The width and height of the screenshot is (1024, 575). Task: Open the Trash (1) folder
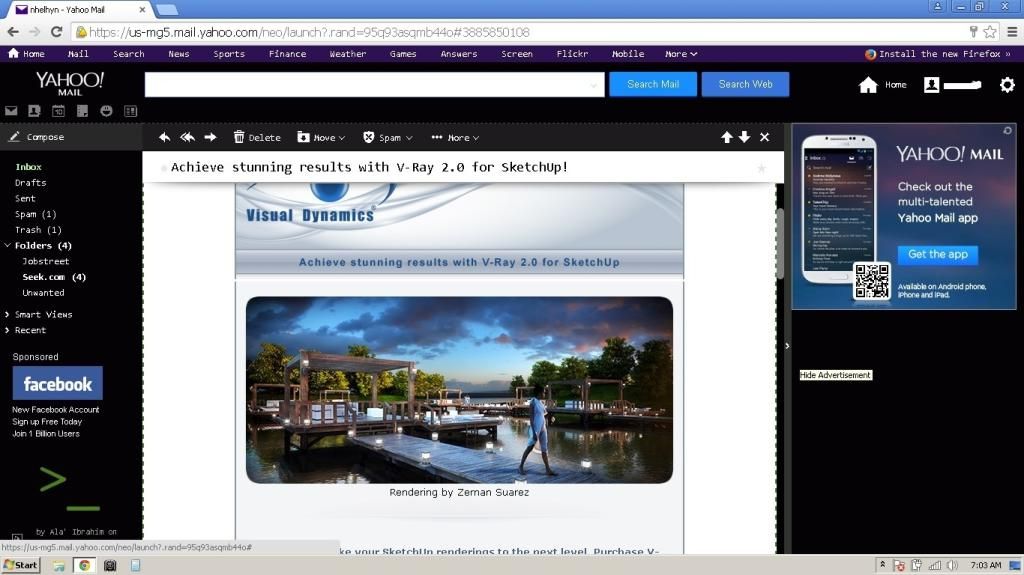point(38,229)
